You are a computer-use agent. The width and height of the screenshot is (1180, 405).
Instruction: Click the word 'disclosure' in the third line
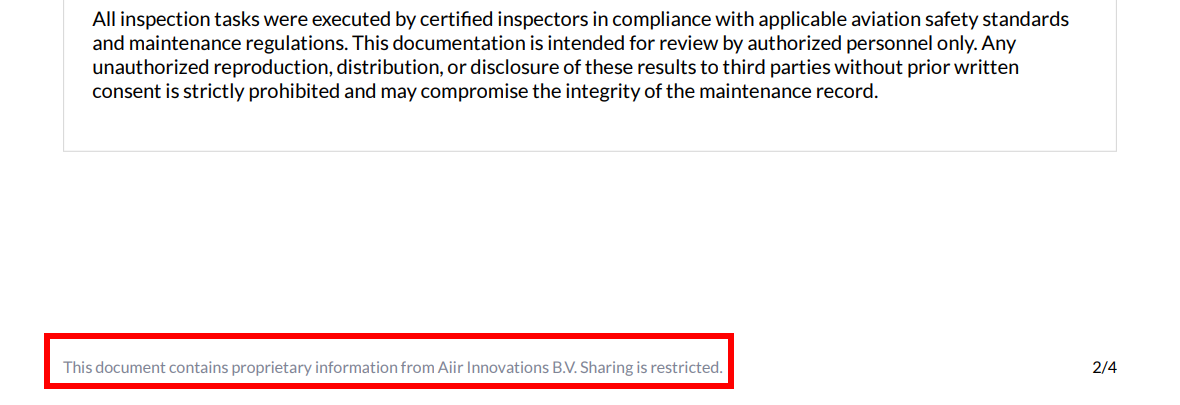(x=512, y=68)
